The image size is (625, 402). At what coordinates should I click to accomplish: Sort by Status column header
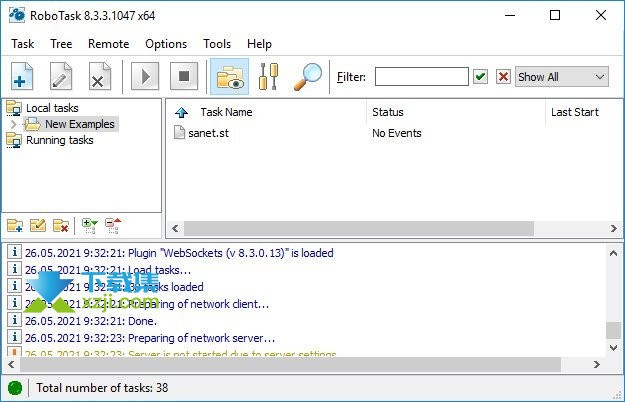point(387,112)
